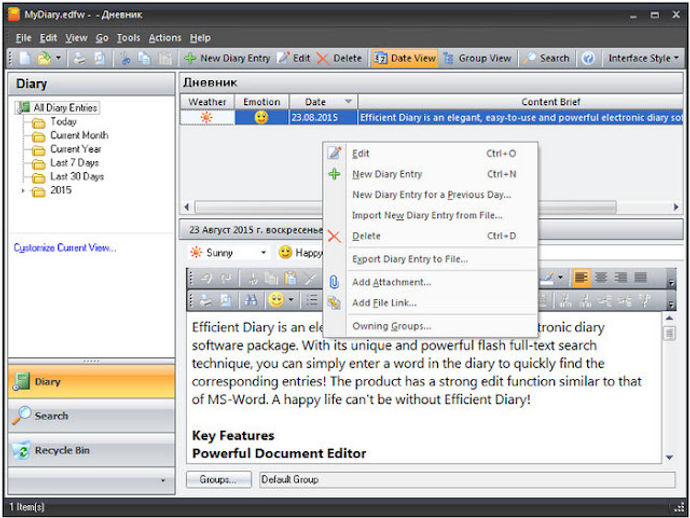
Task: Toggle align right formatting
Action: tap(621, 278)
